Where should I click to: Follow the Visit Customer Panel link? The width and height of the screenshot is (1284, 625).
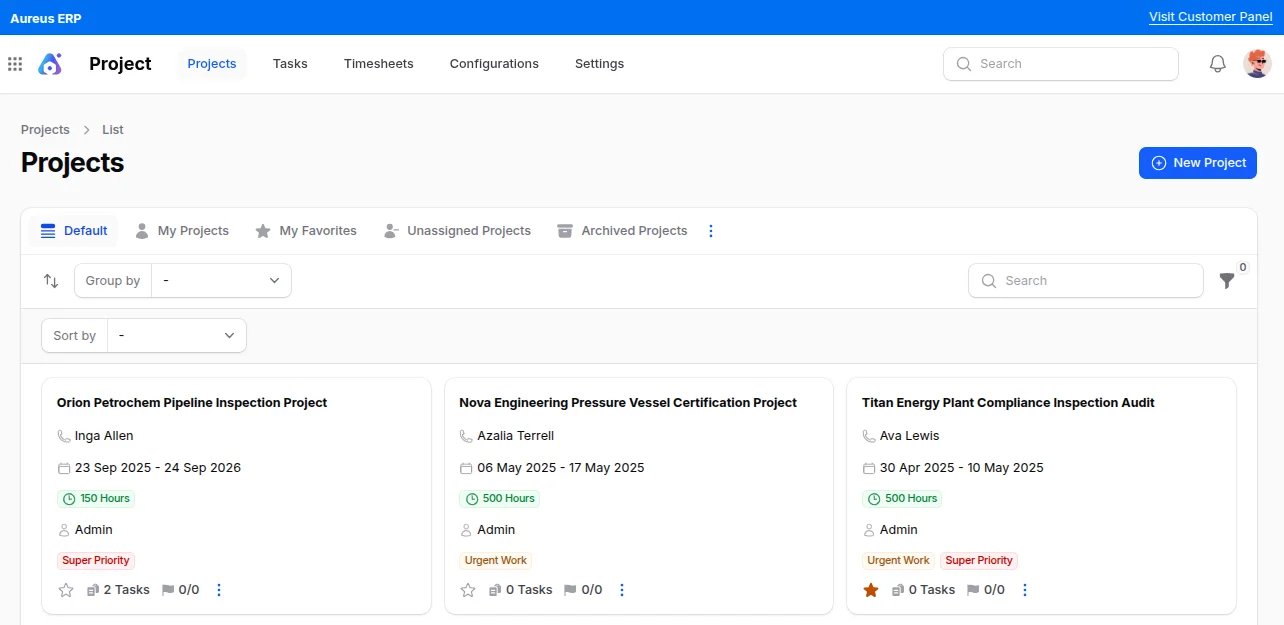pos(1211,17)
